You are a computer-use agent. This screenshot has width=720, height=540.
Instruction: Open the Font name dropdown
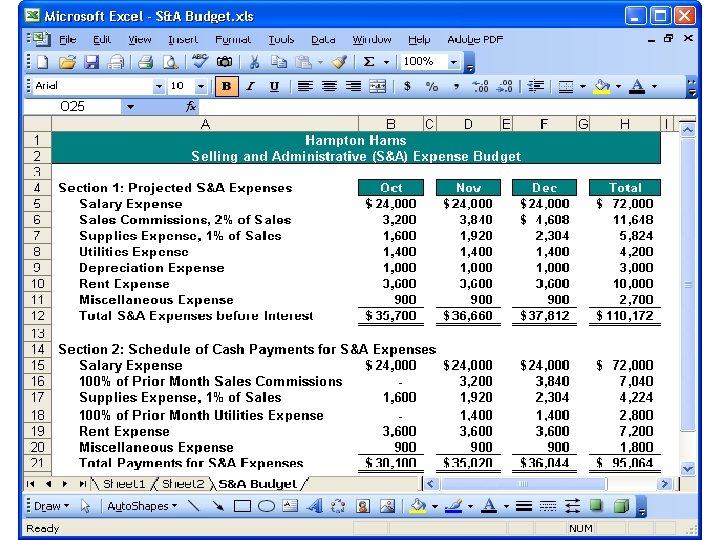158,86
